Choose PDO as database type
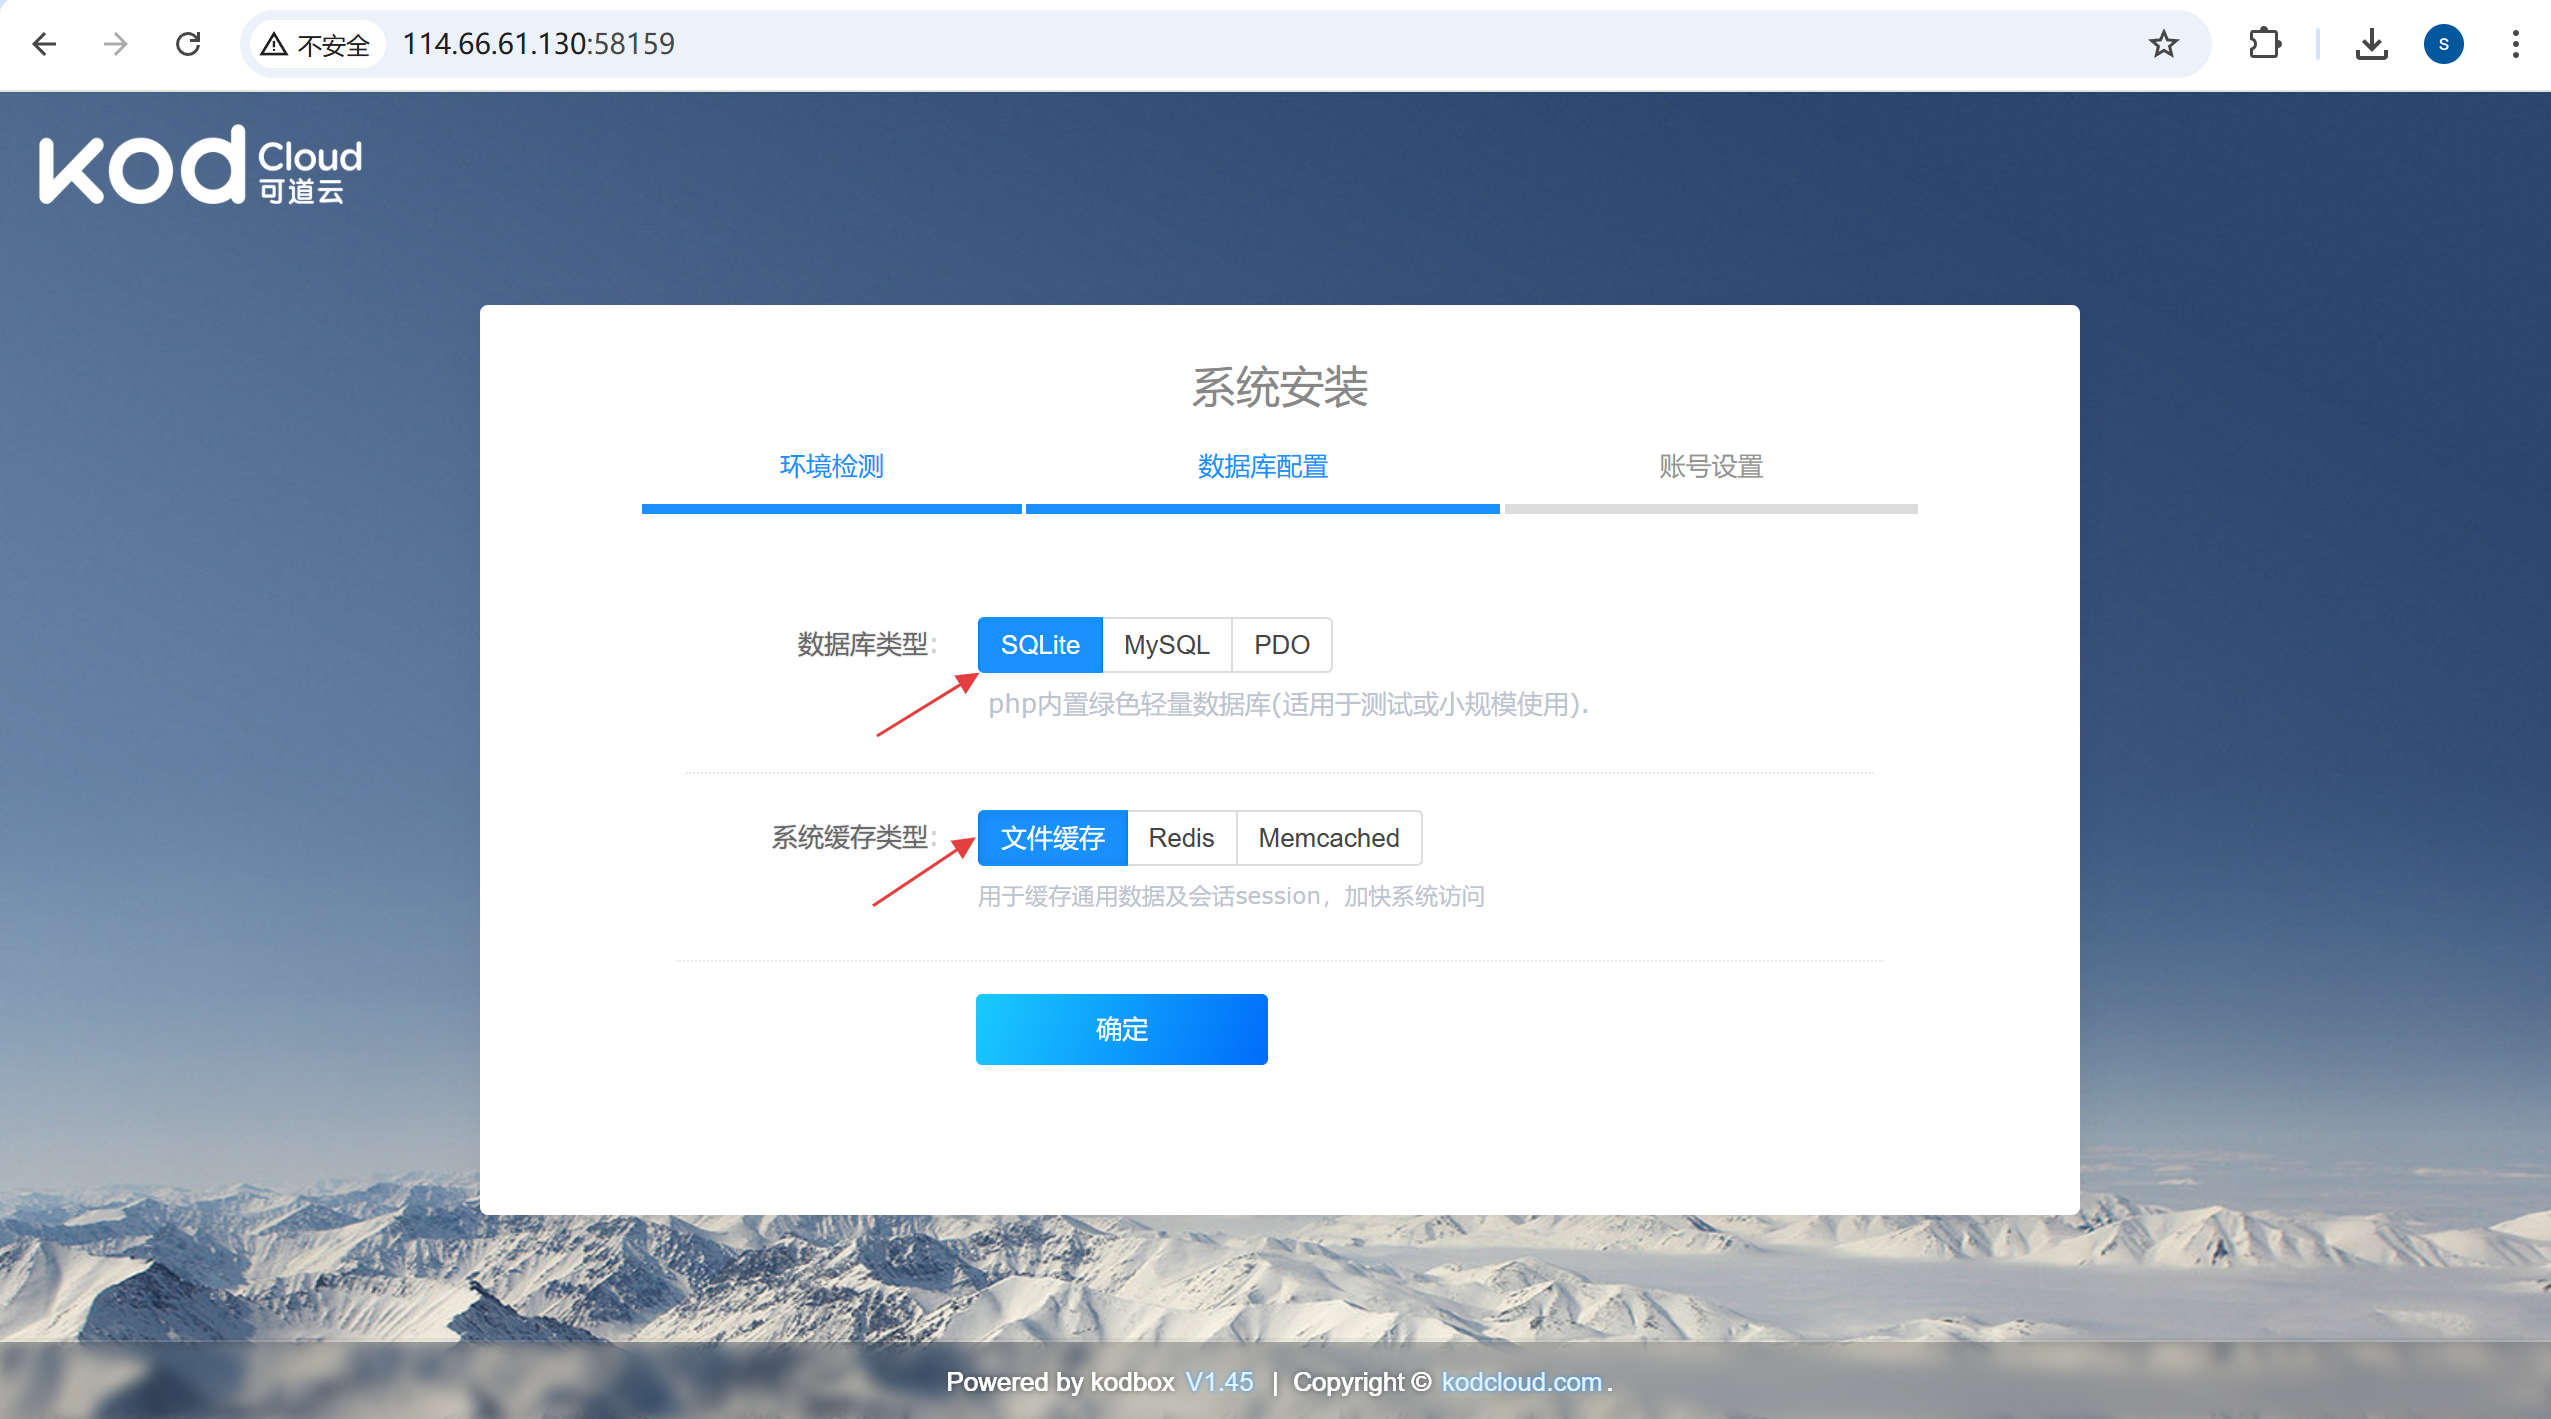Image resolution: width=2551 pixels, height=1419 pixels. click(x=1281, y=645)
